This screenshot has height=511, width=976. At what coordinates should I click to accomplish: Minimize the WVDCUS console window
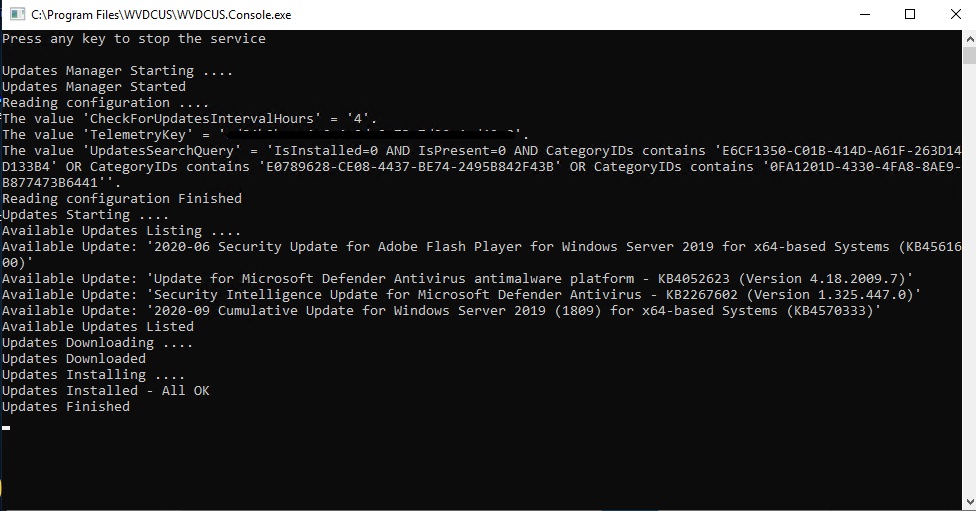point(865,15)
